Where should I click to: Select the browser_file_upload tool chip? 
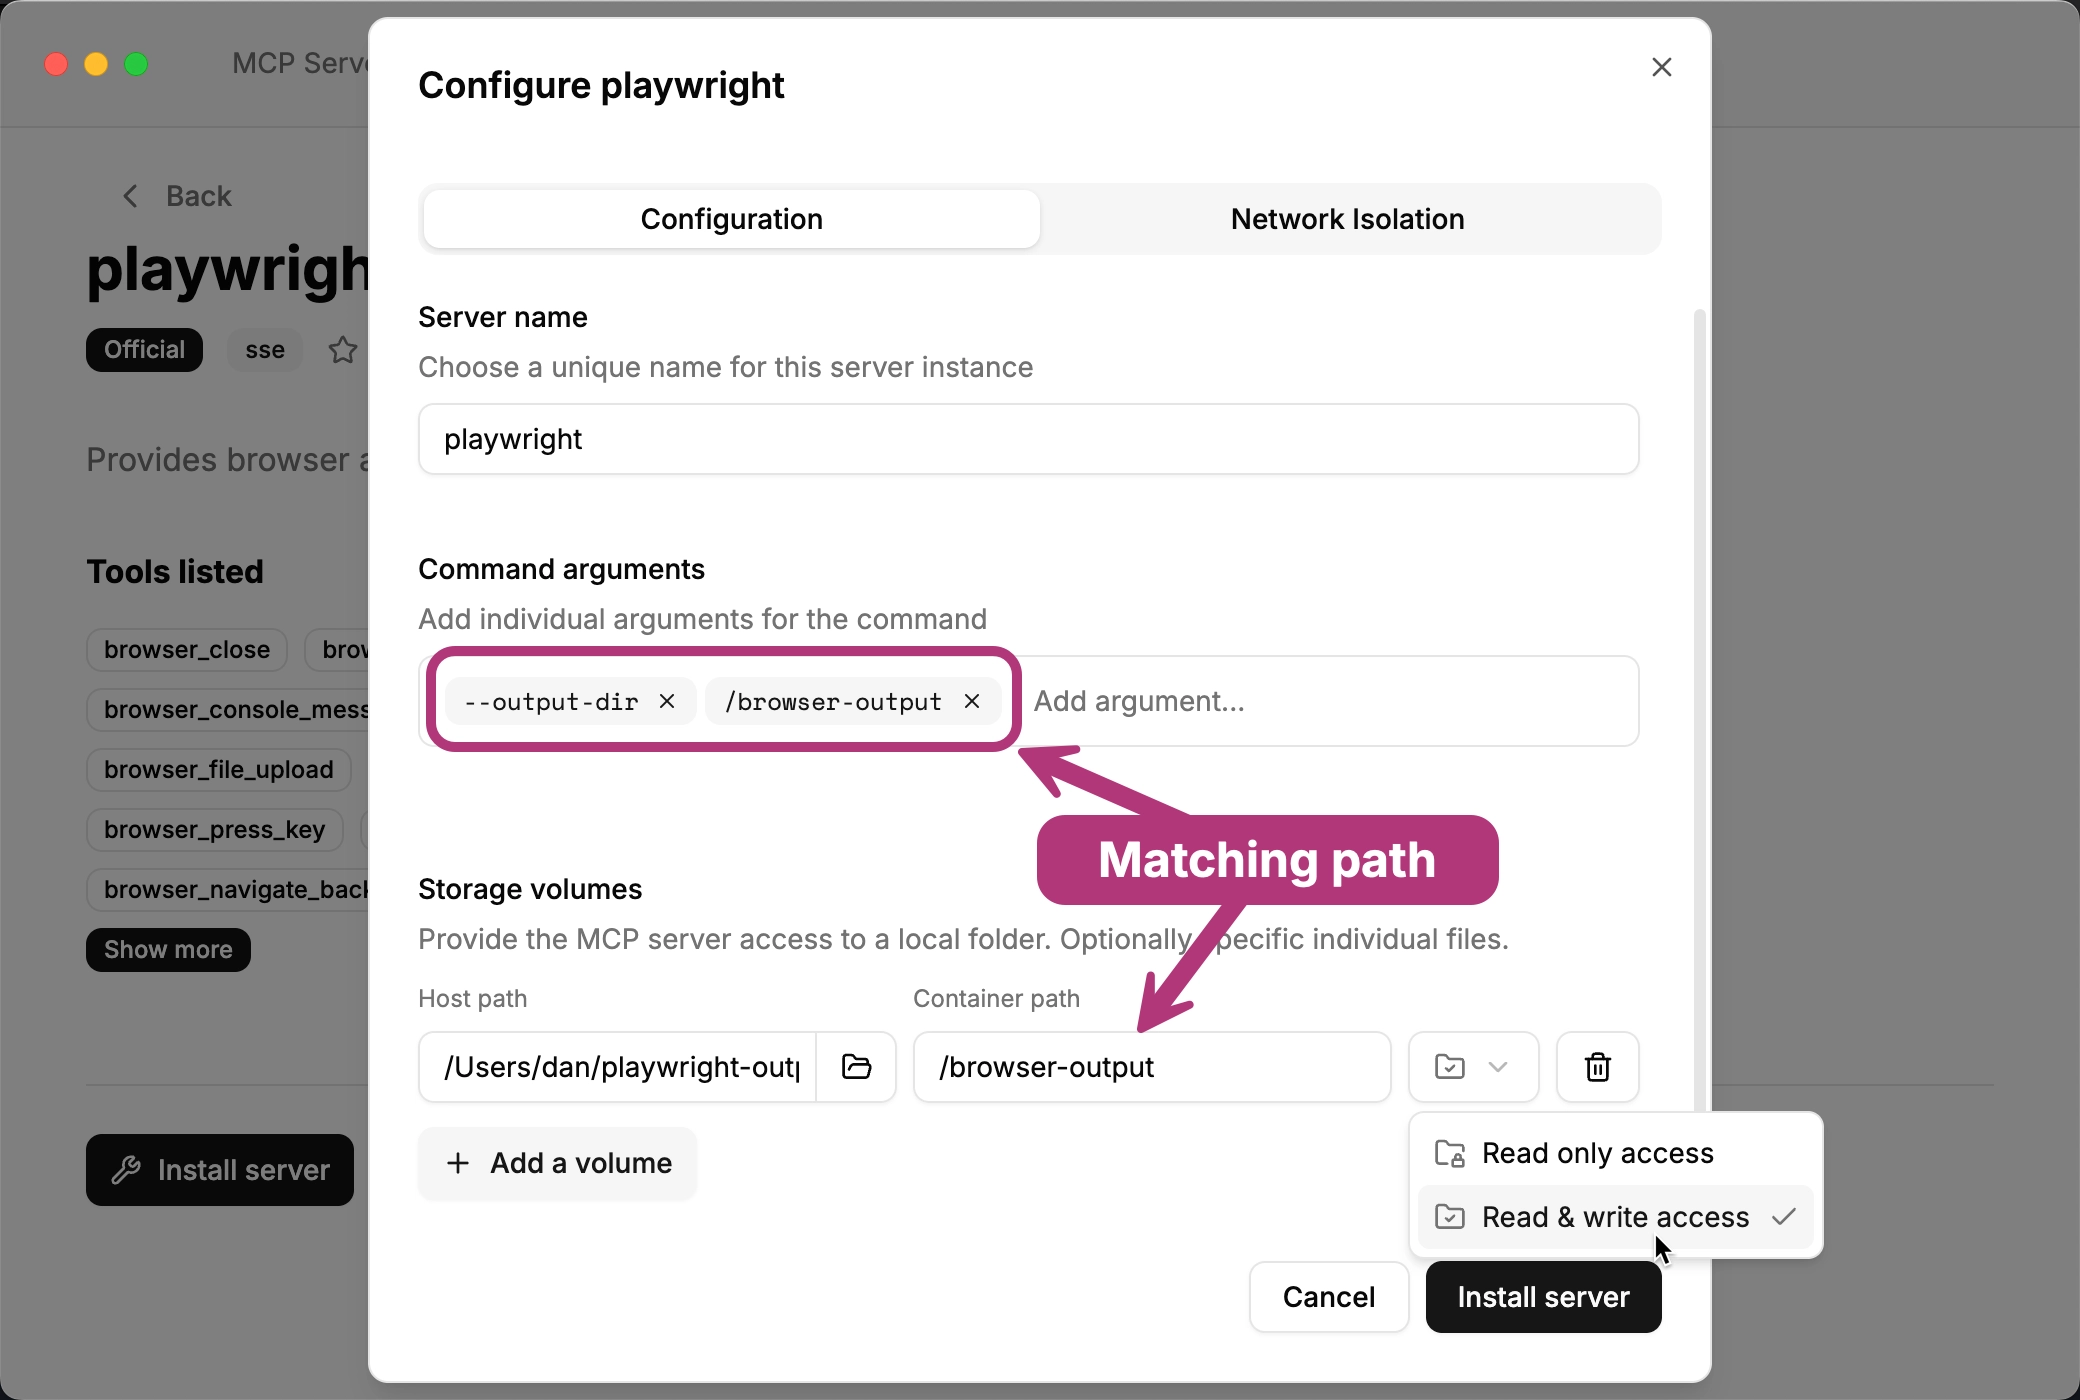(x=219, y=769)
